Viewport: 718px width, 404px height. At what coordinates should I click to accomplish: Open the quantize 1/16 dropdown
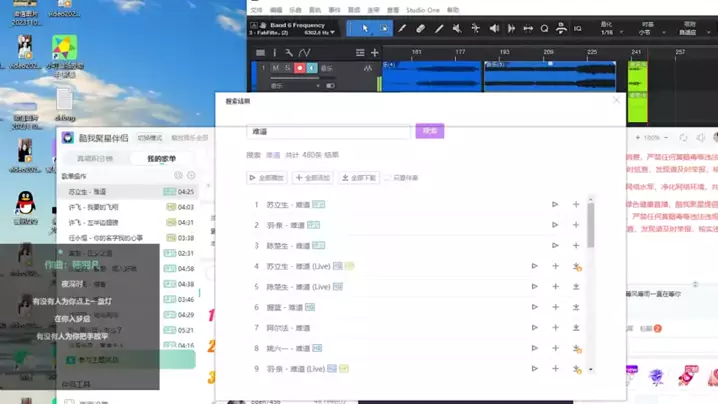click(x=607, y=32)
